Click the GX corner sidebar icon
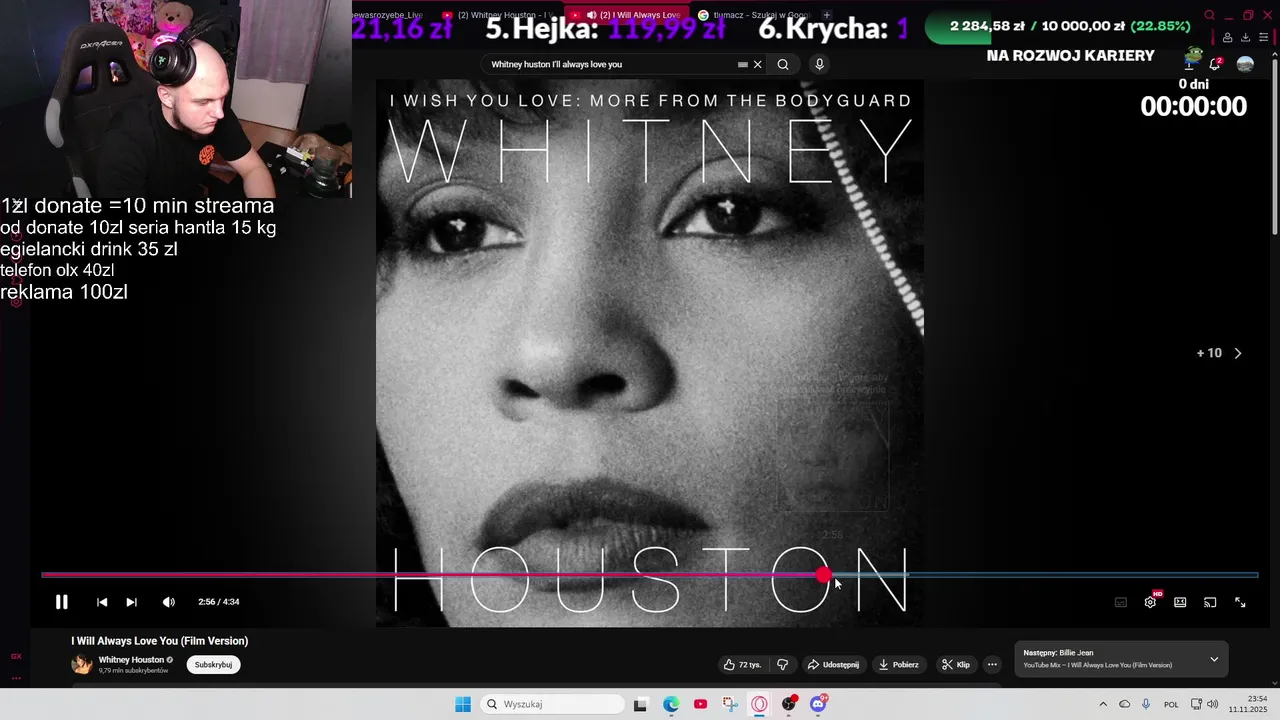 16,656
